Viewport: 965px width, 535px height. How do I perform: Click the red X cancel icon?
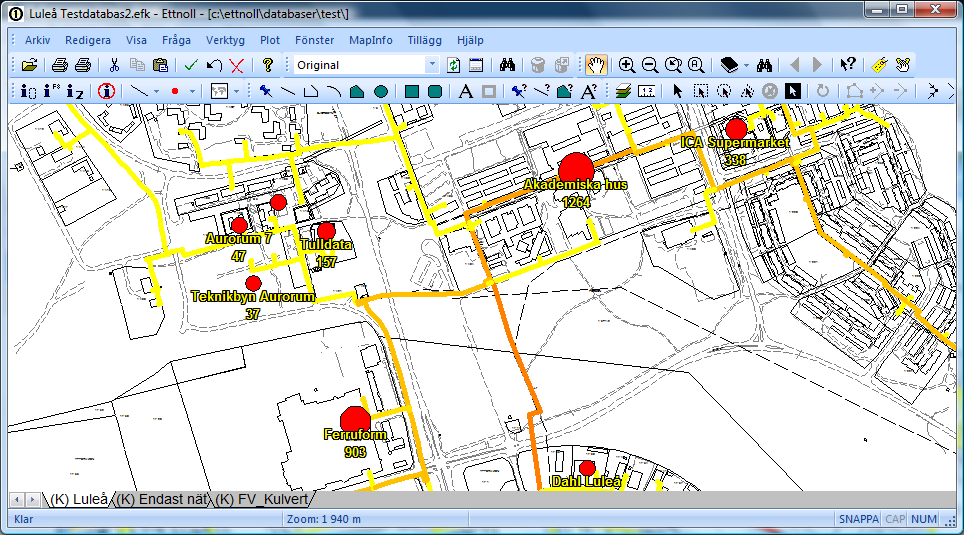coord(236,65)
